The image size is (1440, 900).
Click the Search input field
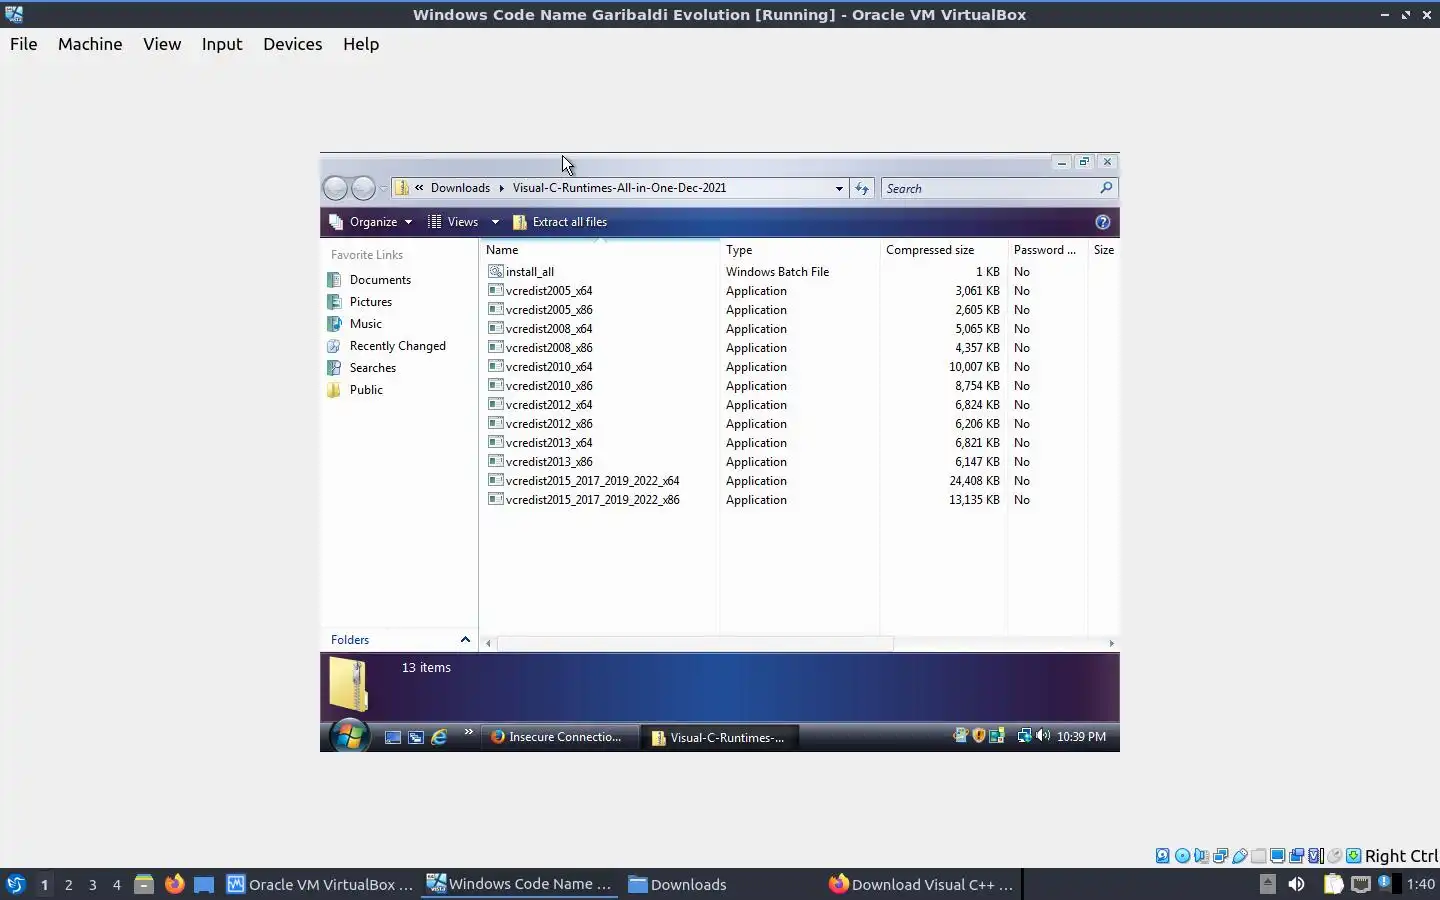(x=990, y=188)
